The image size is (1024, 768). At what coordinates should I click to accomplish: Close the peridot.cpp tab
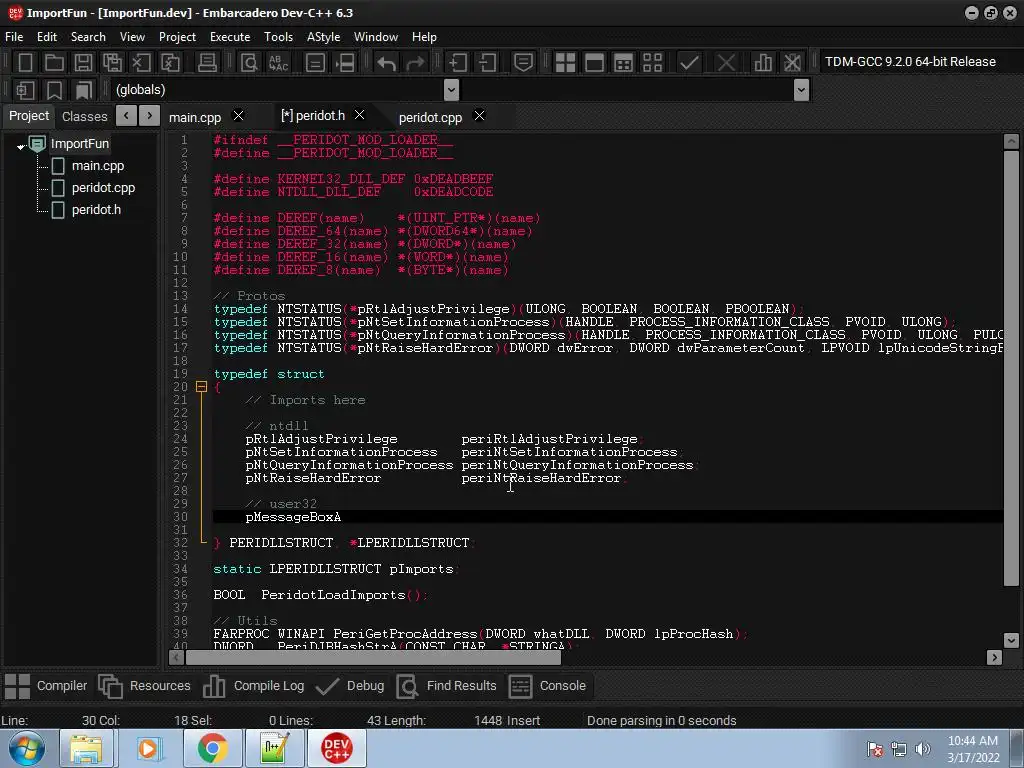pos(479,116)
